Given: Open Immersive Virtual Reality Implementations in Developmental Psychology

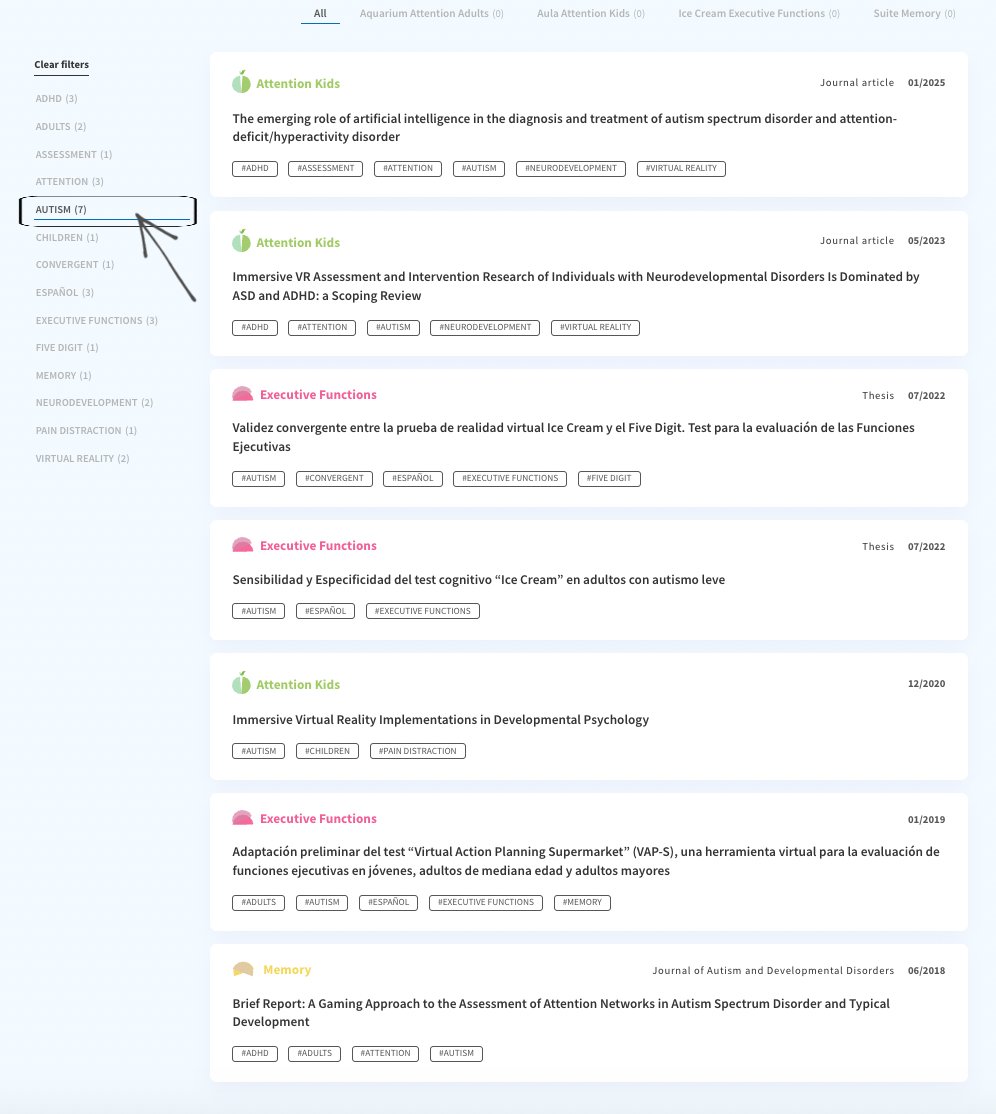Looking at the screenshot, I should coord(440,720).
